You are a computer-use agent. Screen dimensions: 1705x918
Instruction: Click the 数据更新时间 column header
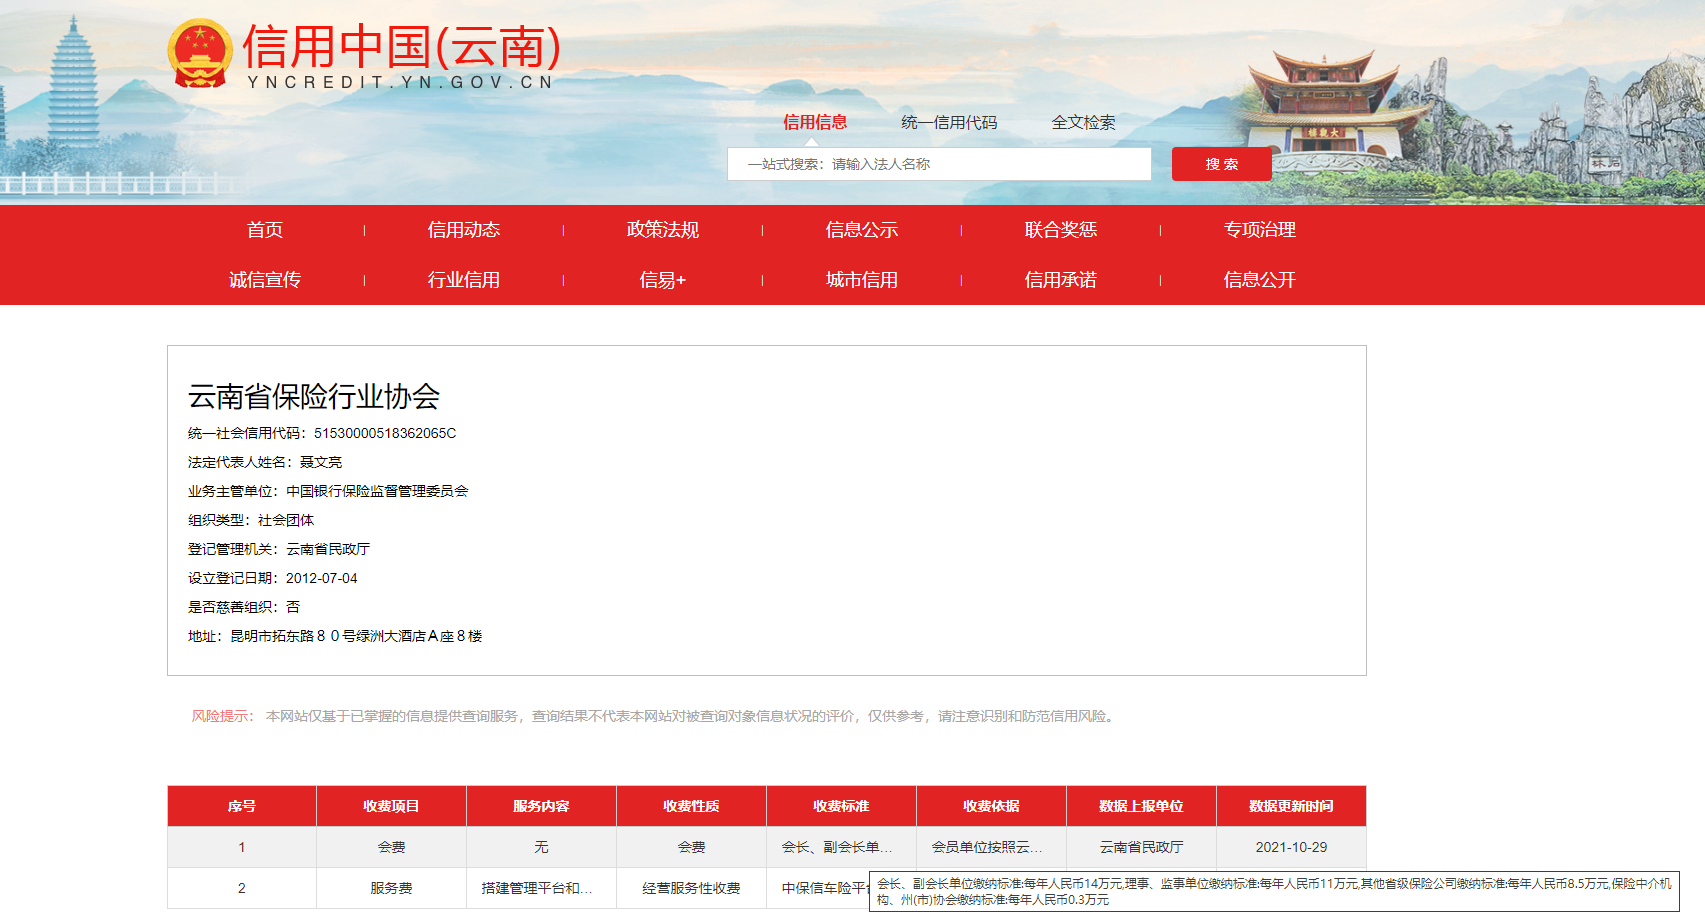[x=1292, y=806]
